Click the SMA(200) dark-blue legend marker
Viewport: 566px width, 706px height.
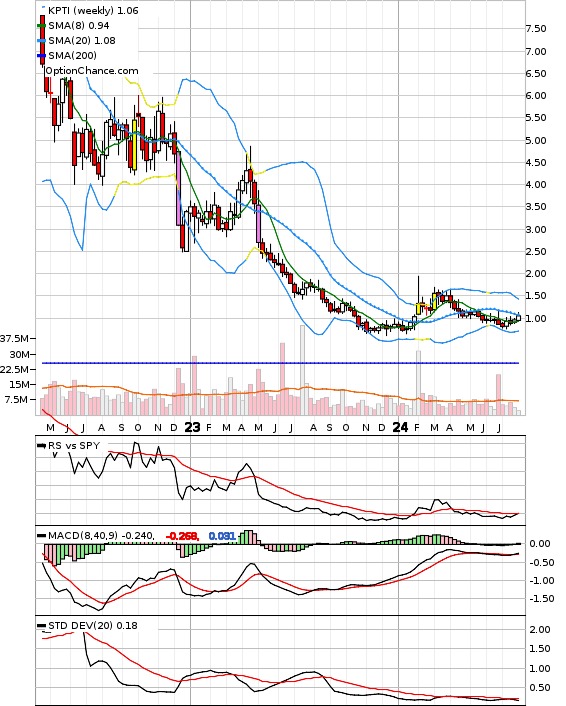(x=41, y=55)
